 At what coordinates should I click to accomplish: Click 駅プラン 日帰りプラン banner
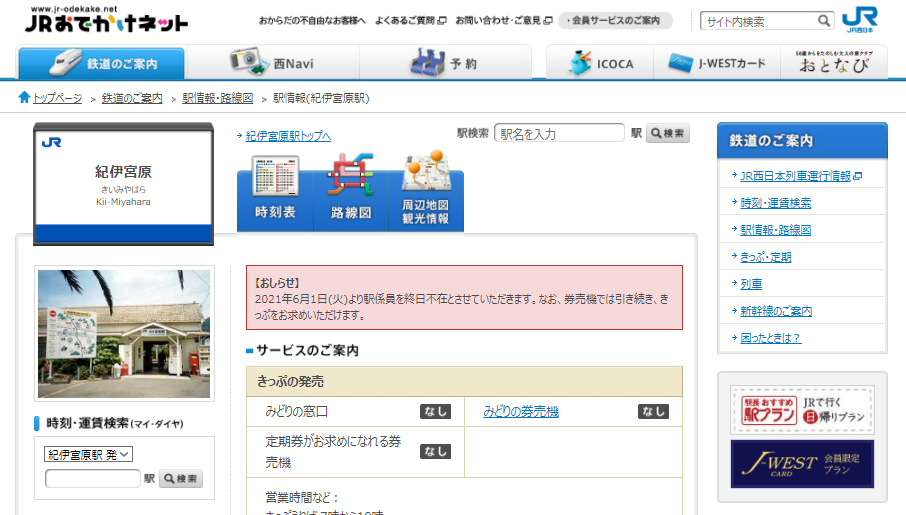click(x=802, y=410)
